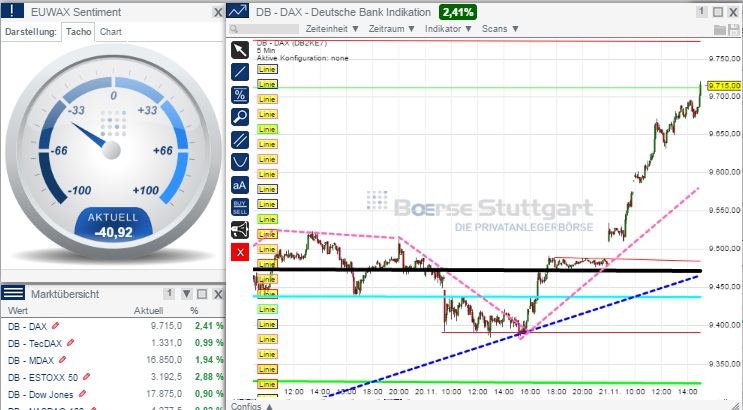Viewport: 743px width, 410px height.
Task: Select the cyan horizontal line on chart
Action: (x=477, y=297)
